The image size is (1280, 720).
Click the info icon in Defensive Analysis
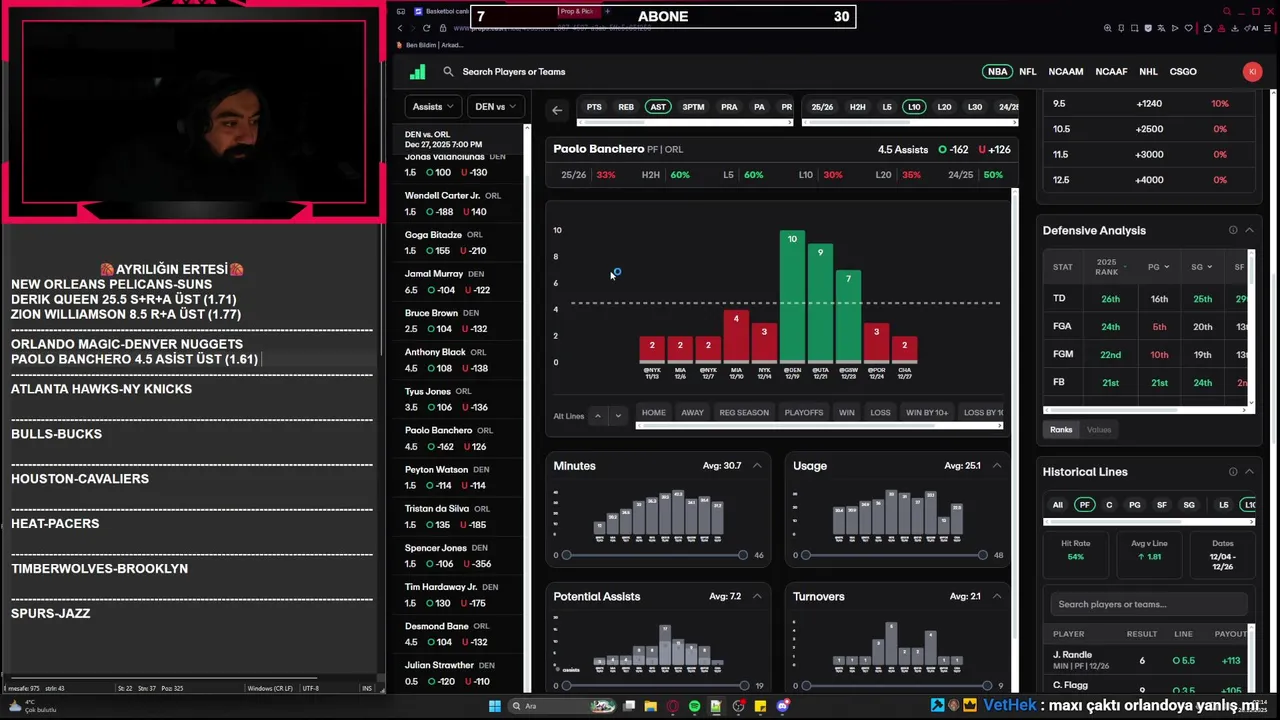1232,230
